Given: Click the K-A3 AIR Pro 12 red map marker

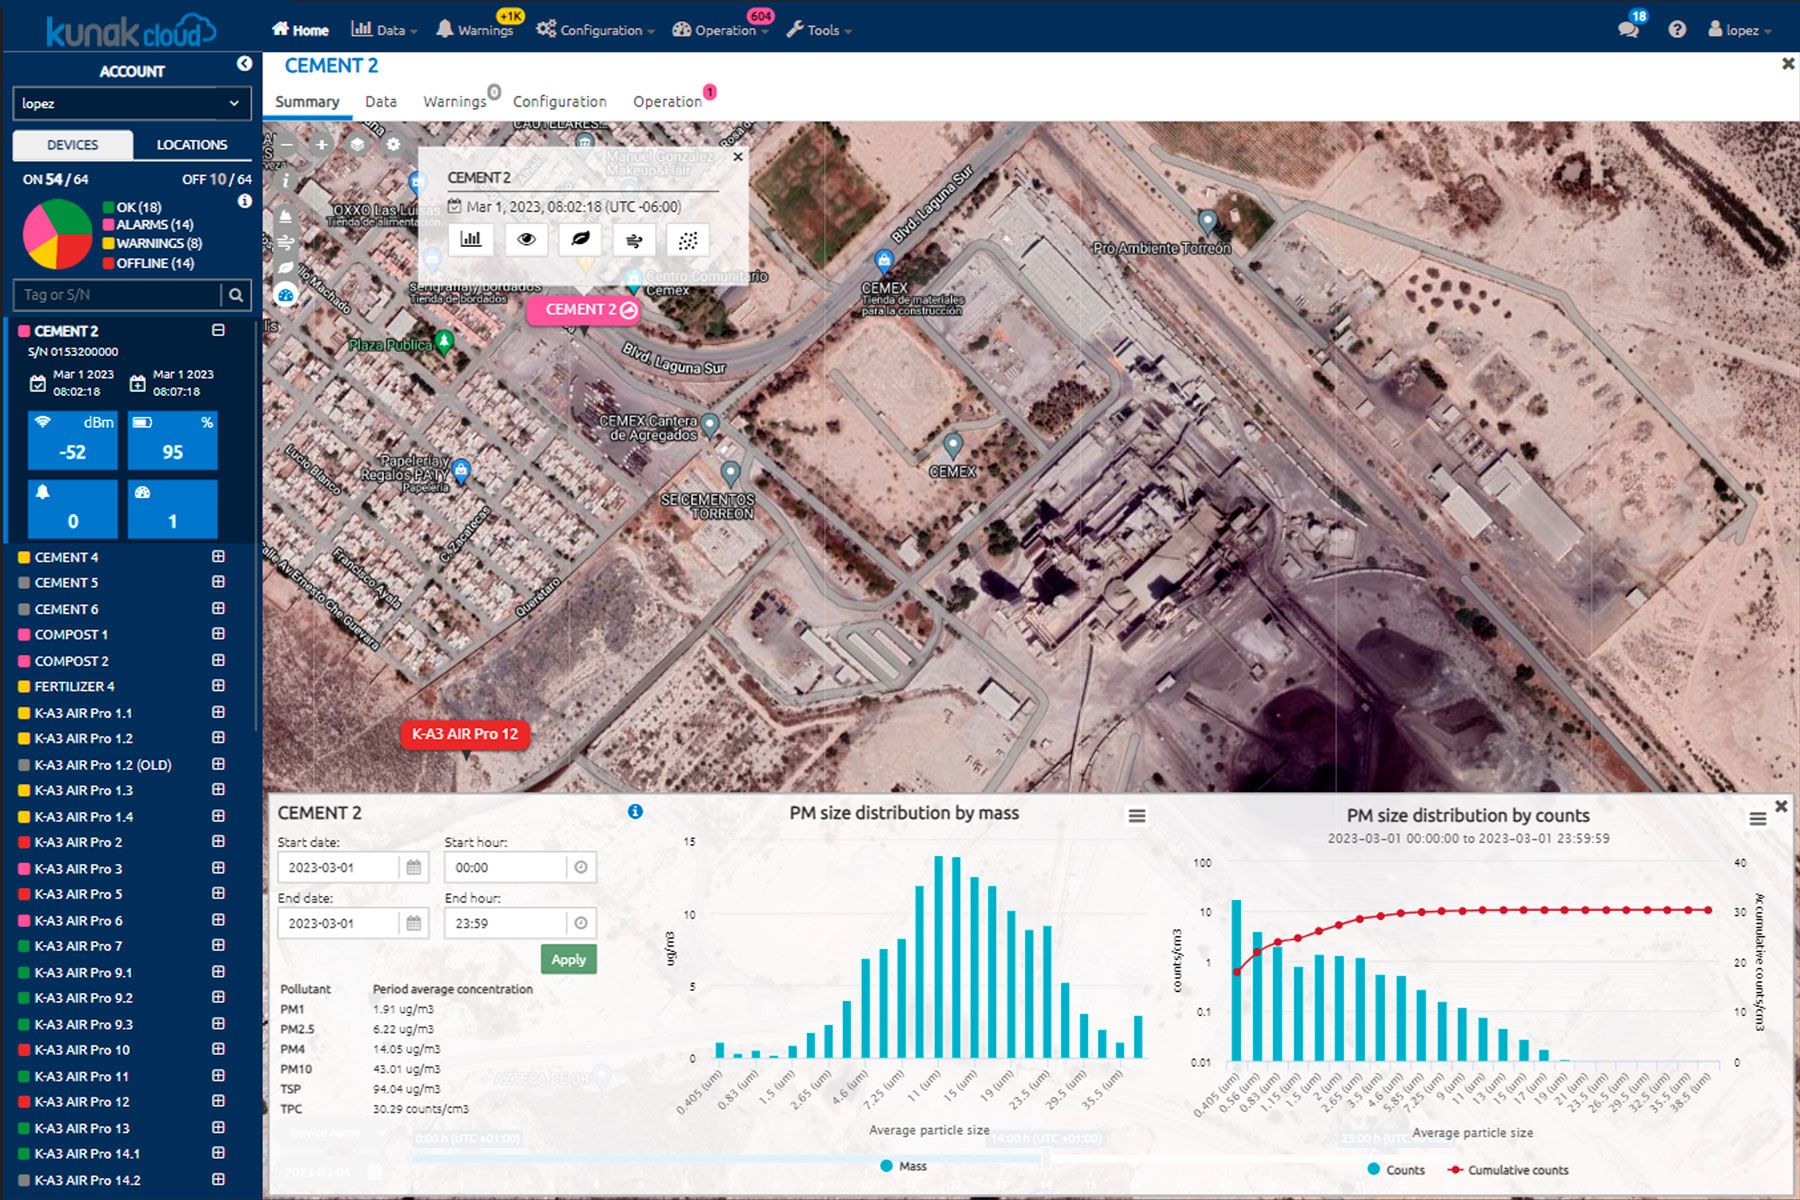Looking at the screenshot, I should 465,734.
